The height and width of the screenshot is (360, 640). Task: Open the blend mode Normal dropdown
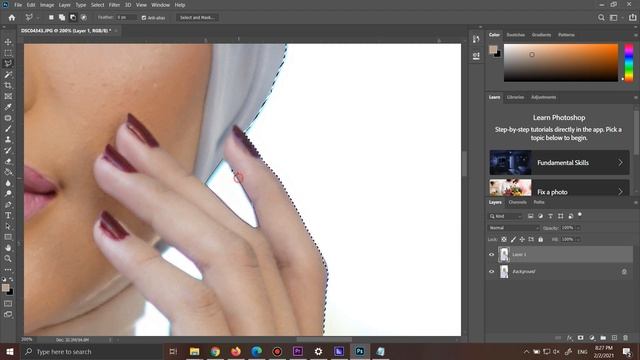pos(514,228)
